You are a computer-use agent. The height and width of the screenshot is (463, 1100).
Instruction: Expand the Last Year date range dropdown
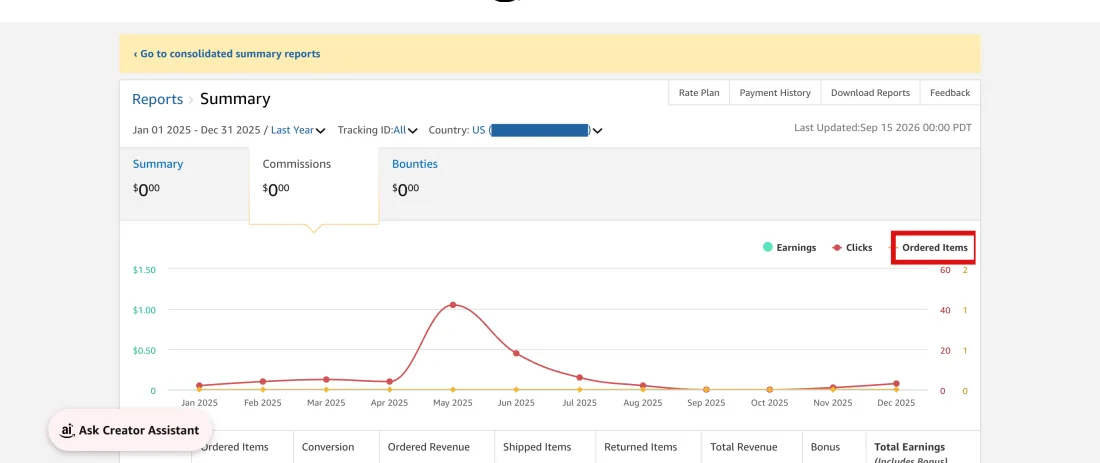click(x=298, y=130)
